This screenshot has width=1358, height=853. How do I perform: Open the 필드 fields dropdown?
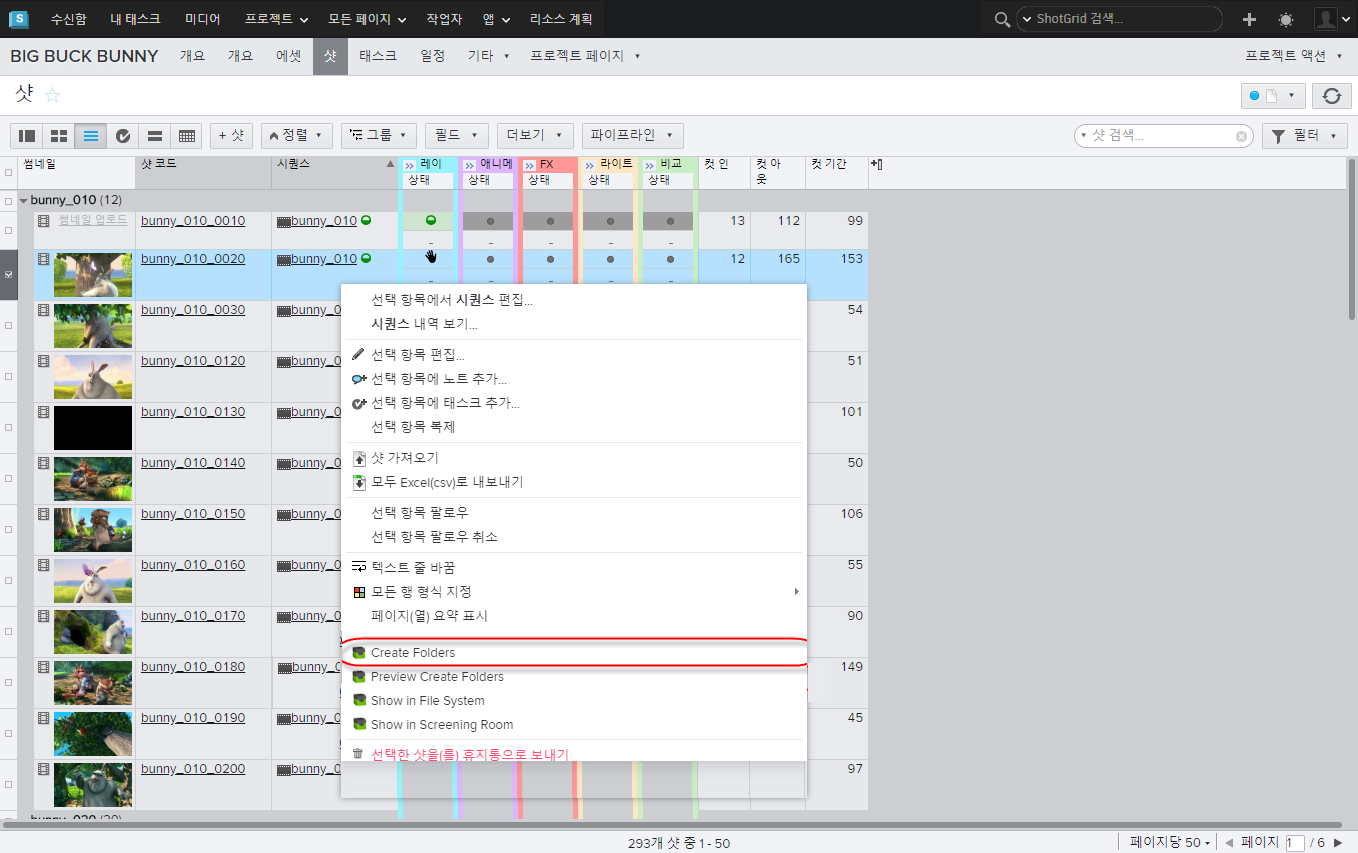point(457,135)
